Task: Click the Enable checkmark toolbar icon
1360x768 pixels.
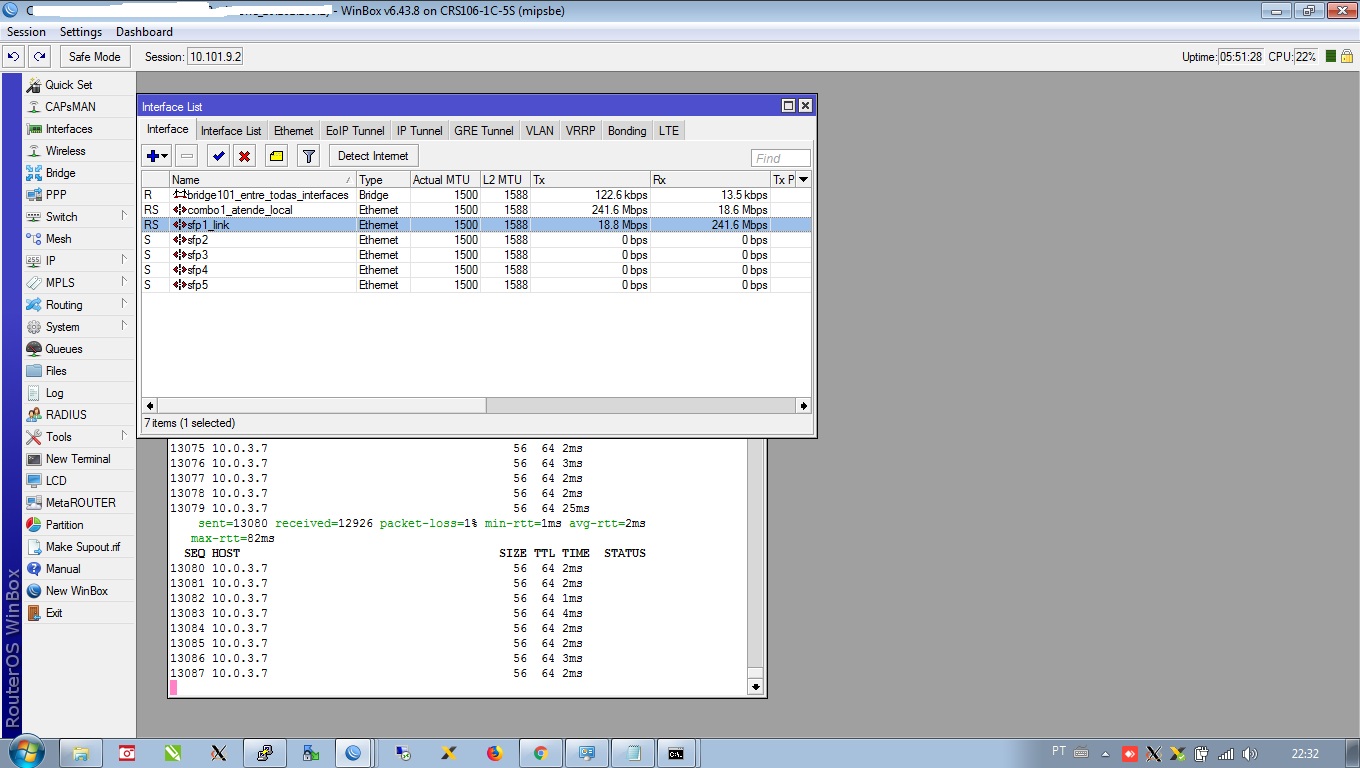Action: pyautogui.click(x=218, y=156)
